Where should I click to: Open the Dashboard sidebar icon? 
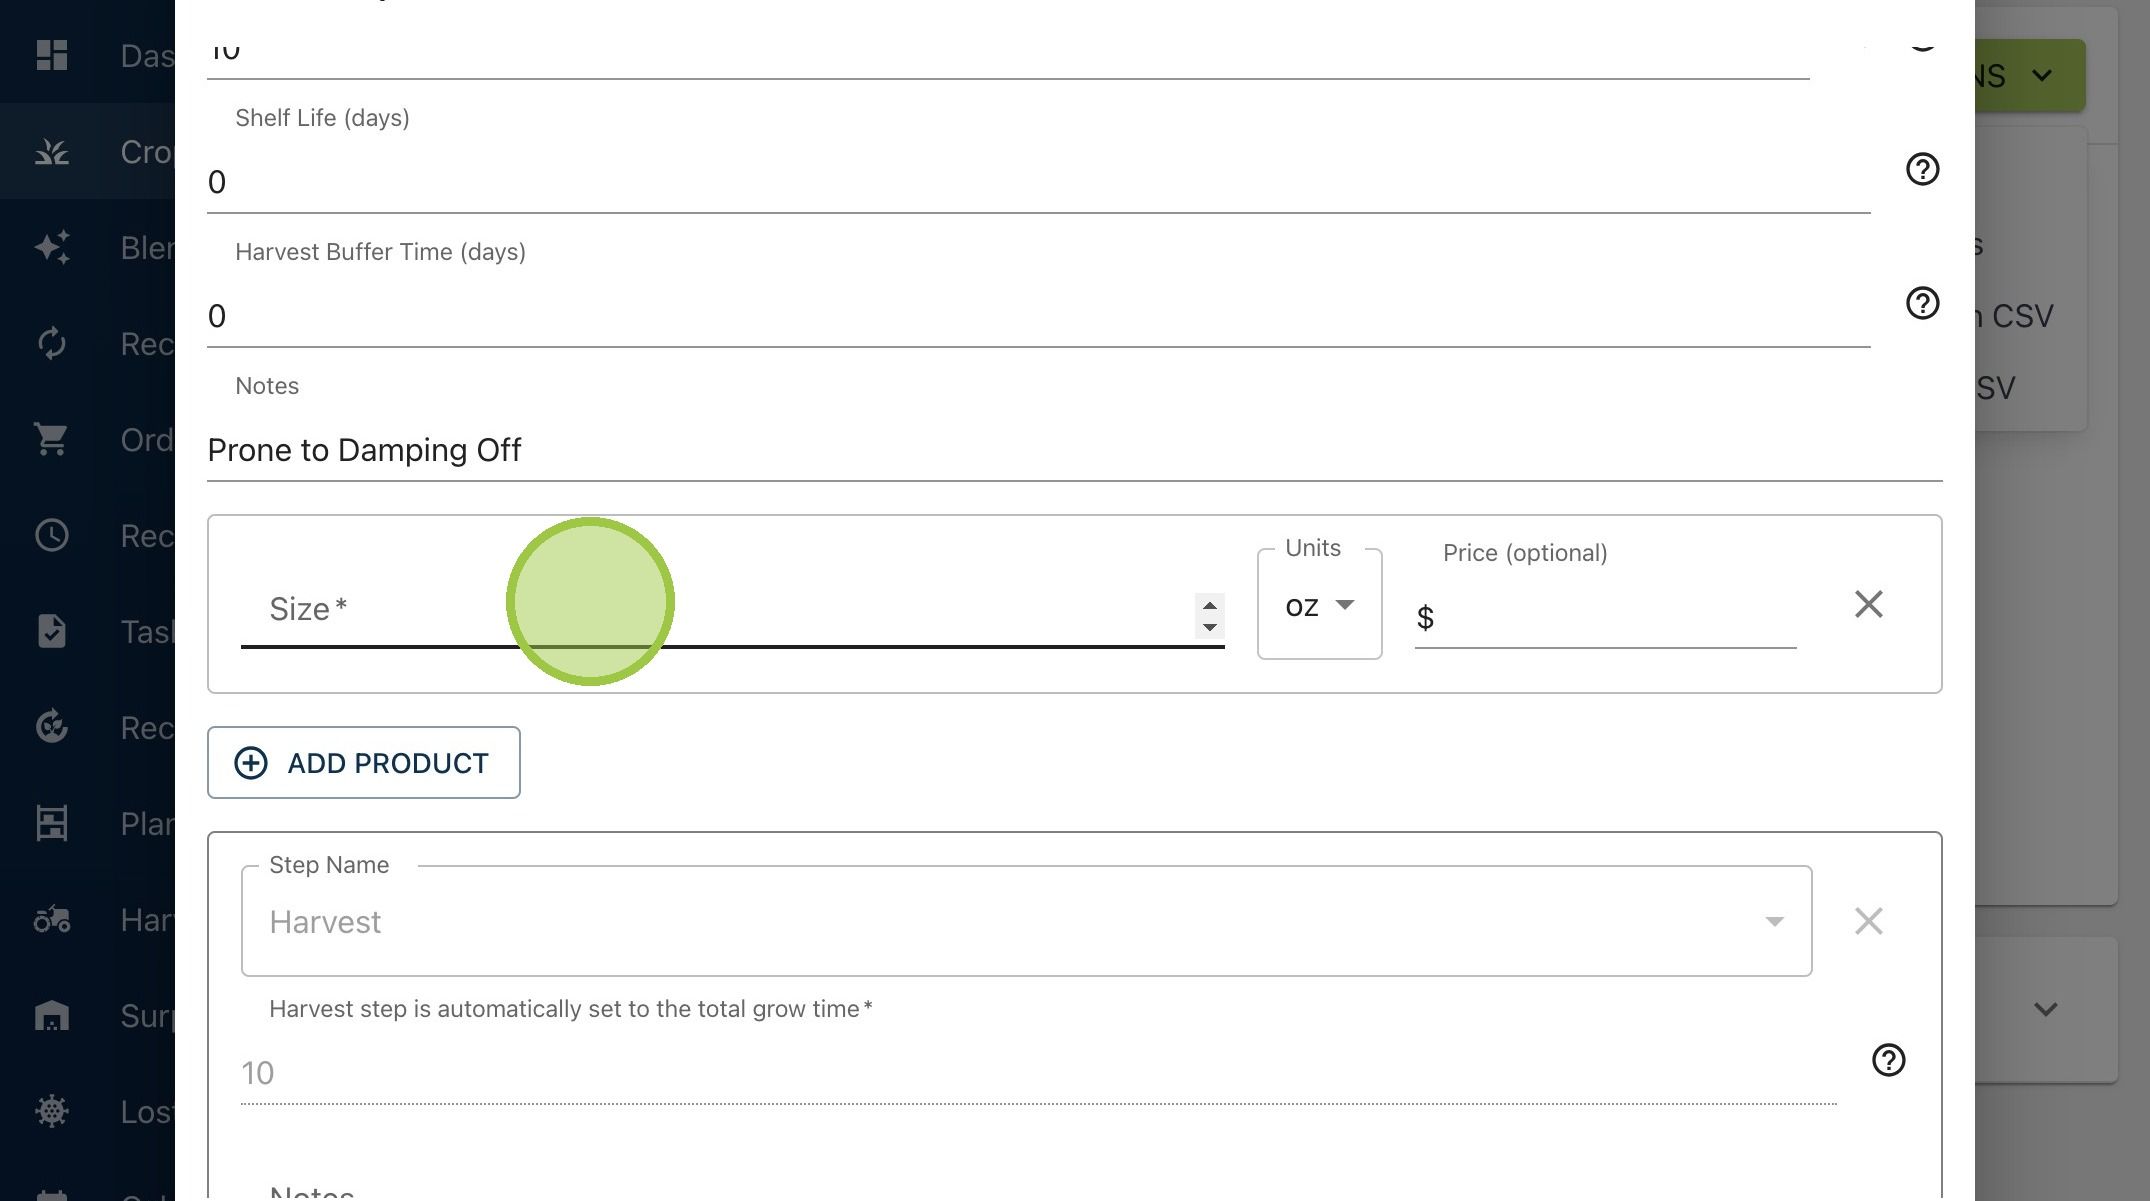[52, 55]
